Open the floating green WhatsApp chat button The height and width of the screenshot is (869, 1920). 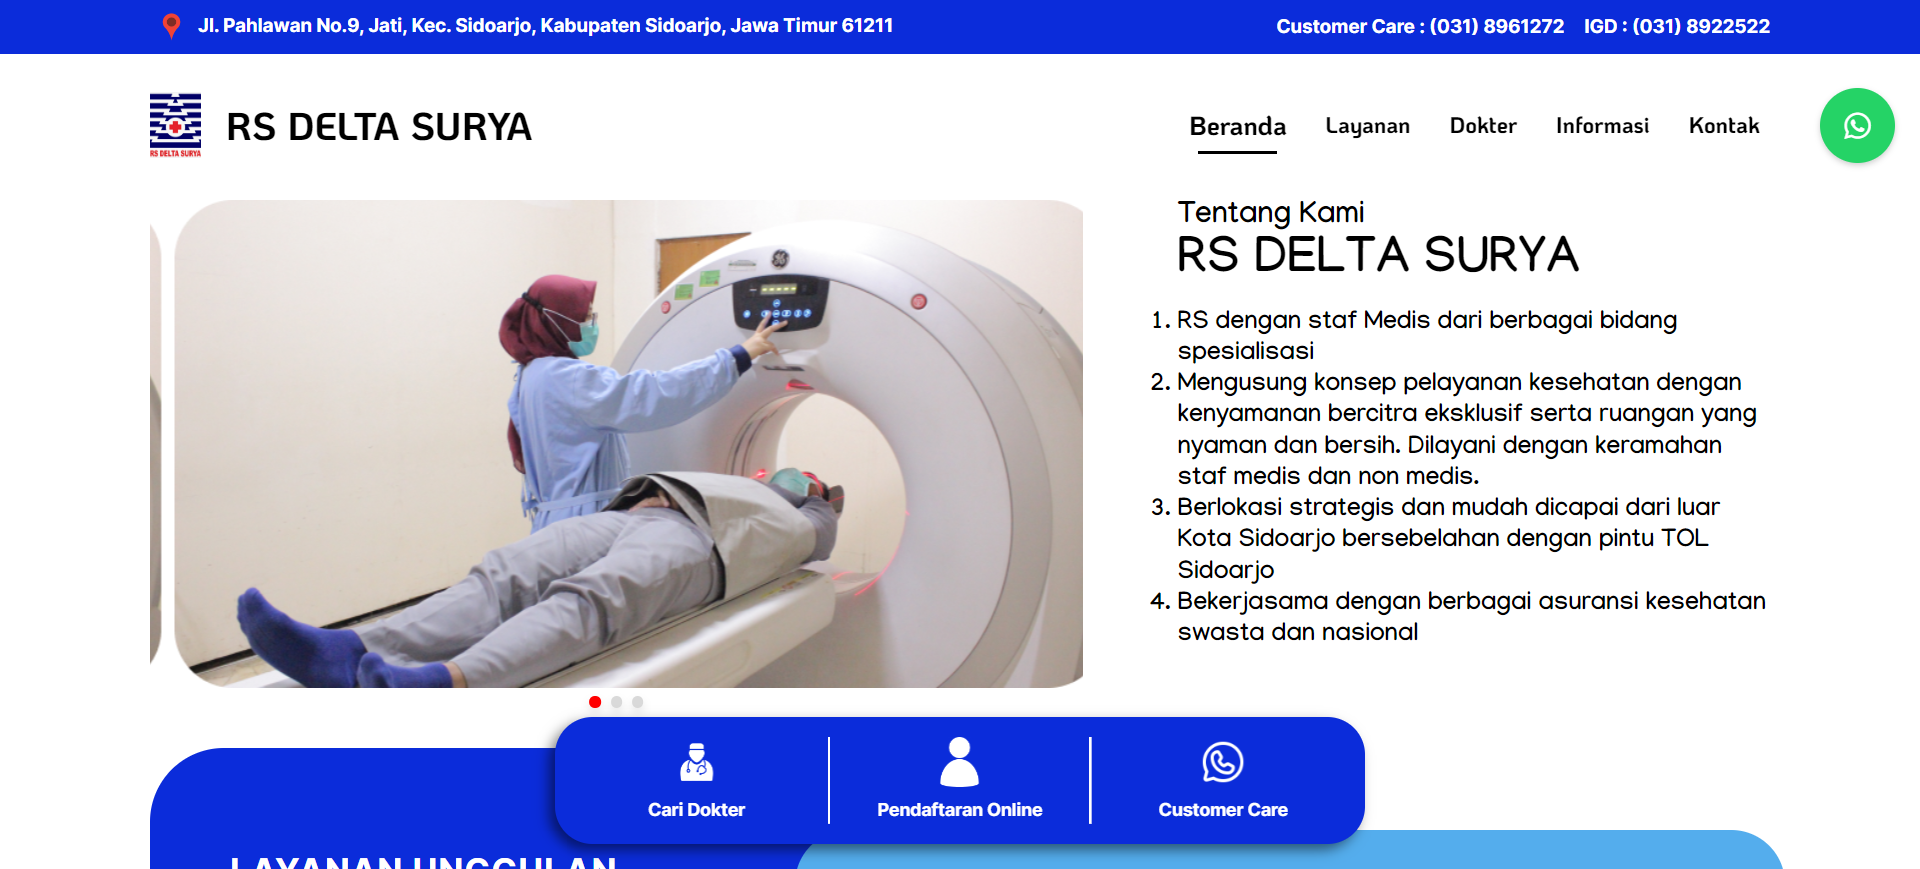tap(1857, 126)
